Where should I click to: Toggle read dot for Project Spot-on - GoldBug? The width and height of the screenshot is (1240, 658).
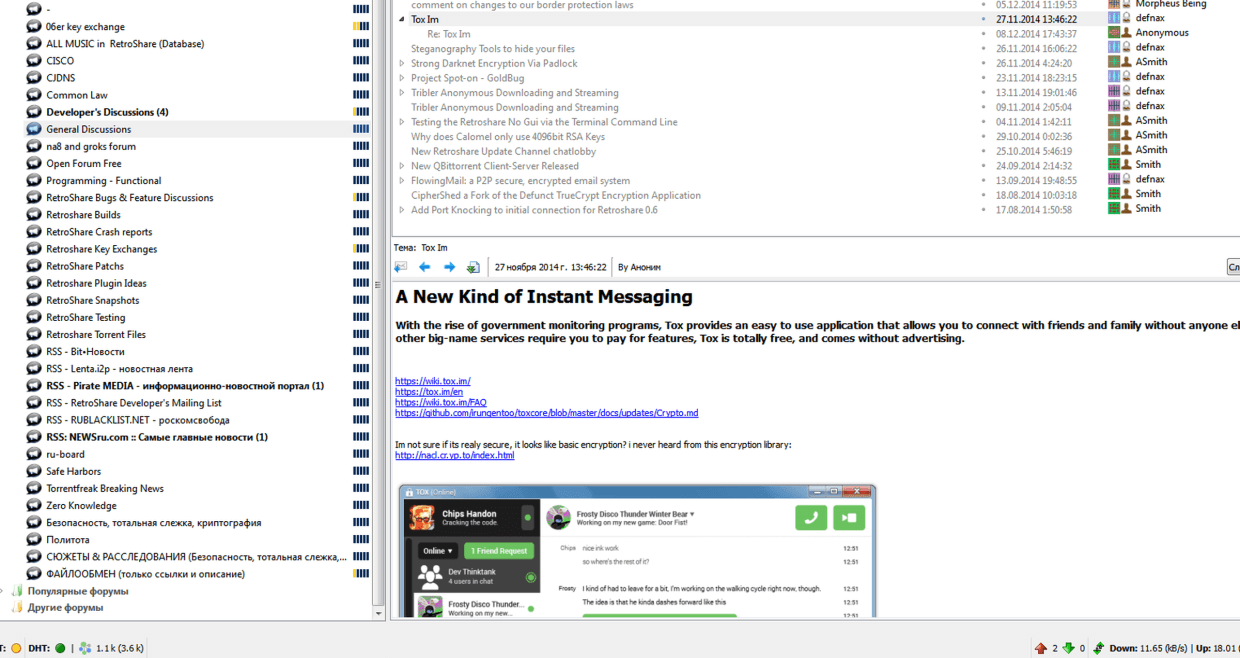tap(984, 78)
